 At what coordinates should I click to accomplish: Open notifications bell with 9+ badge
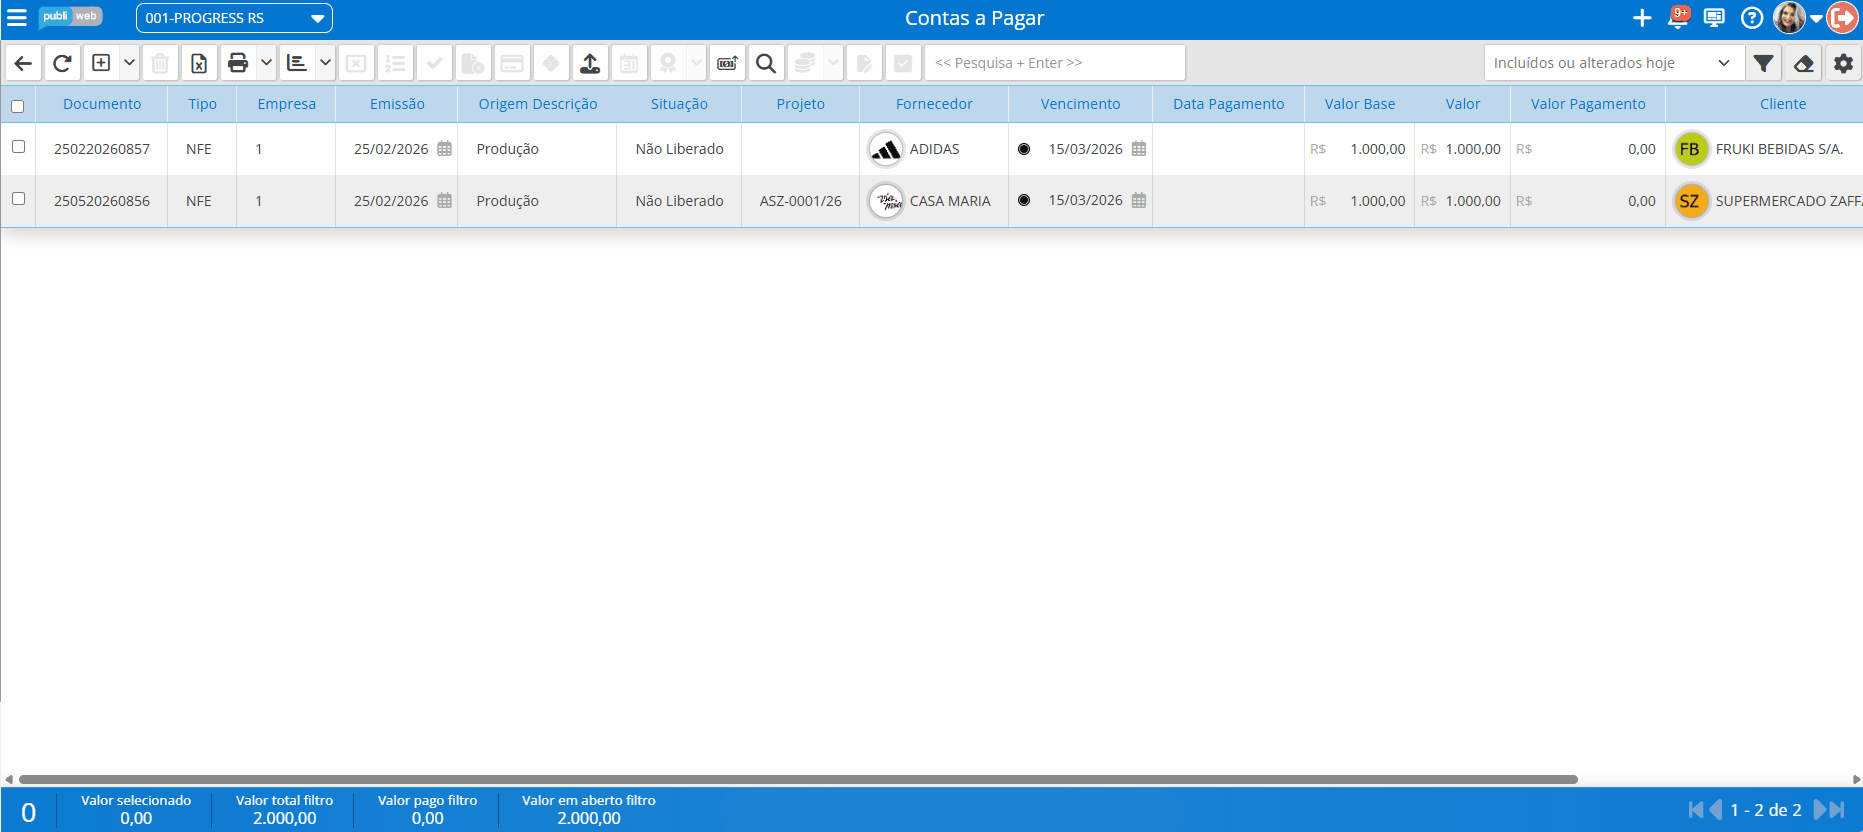pos(1679,18)
